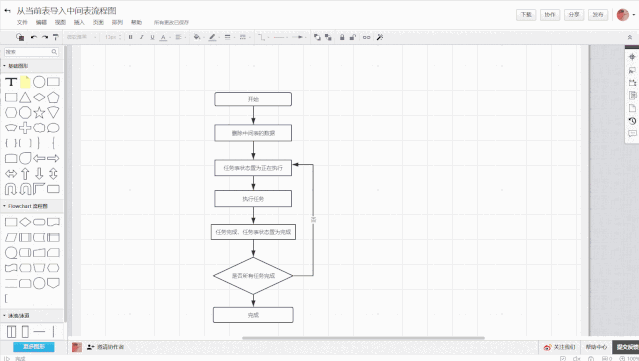Open the line color pencil
The image size is (639, 361).
(x=213, y=37)
